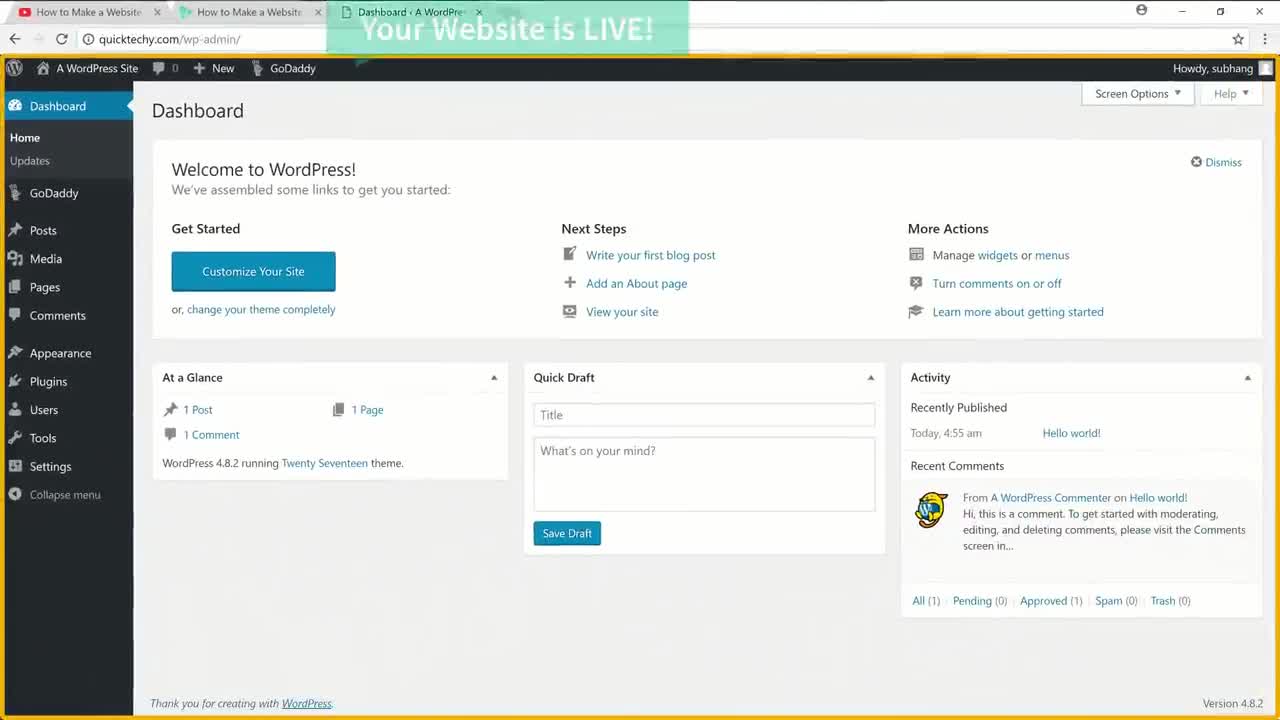Click the comments bubble icon in admin bar
Image resolution: width=1280 pixels, height=720 pixels.
(159, 68)
